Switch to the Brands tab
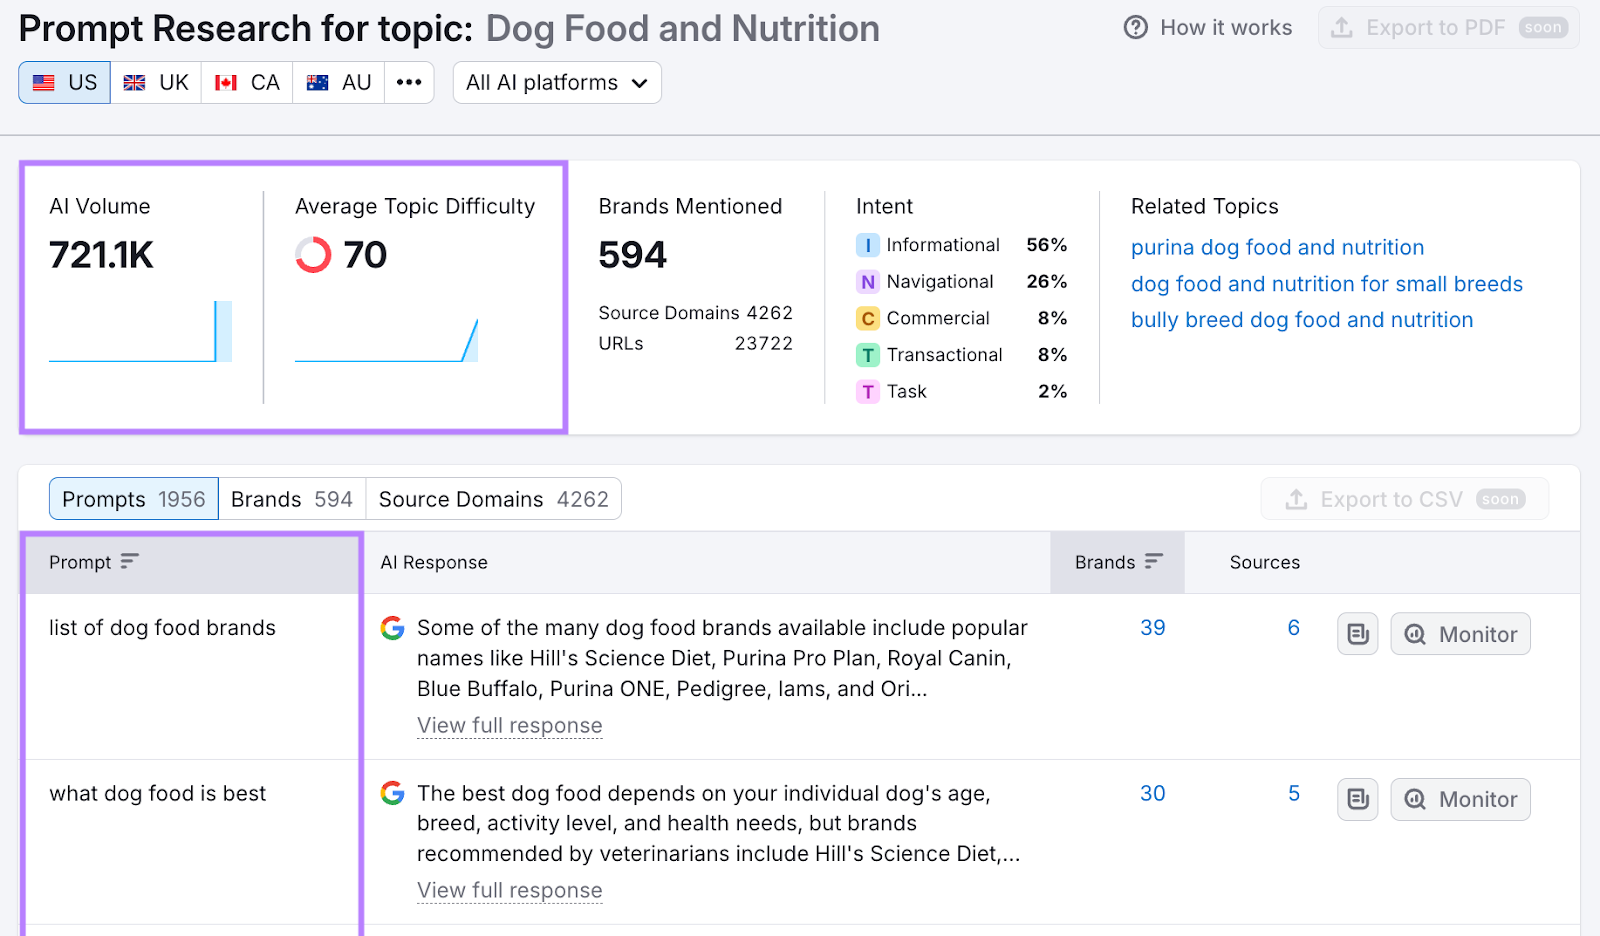The height and width of the screenshot is (936, 1600). (290, 498)
